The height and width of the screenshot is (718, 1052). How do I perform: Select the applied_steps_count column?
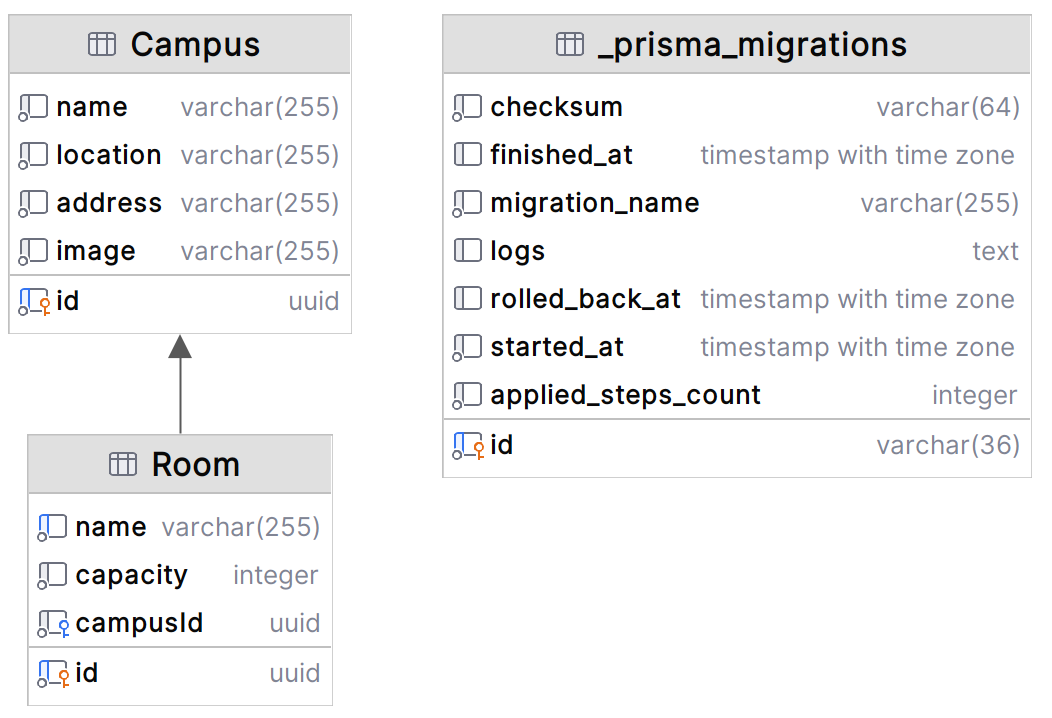[x=625, y=395]
